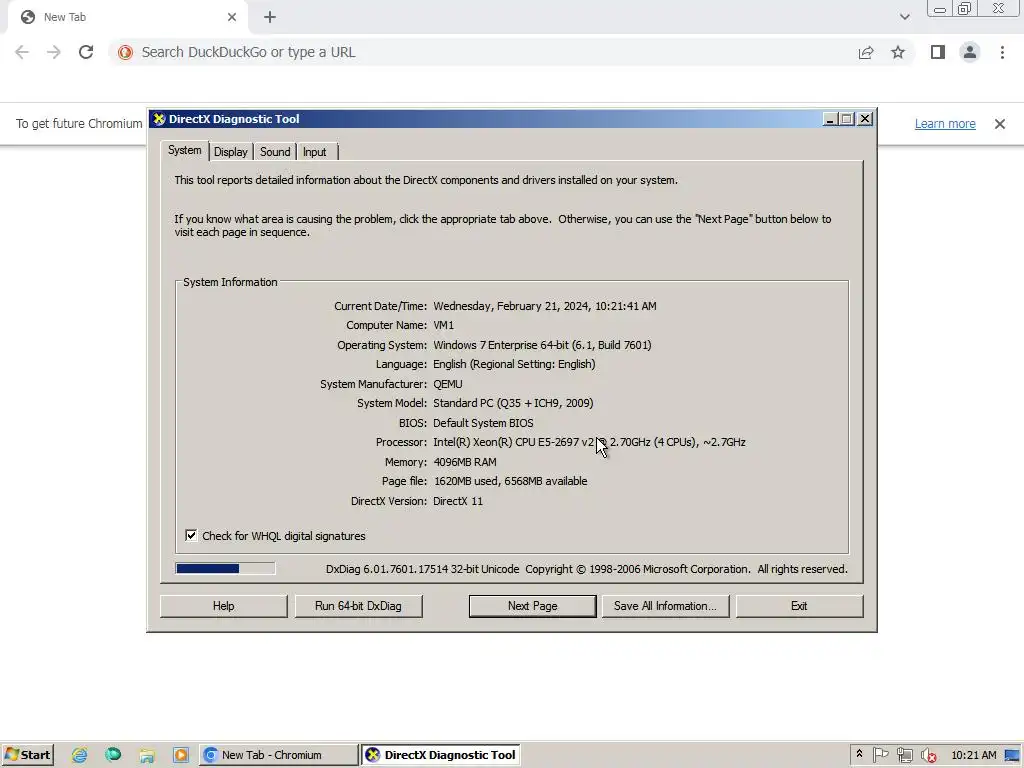
Task: Select DirectX Diagnostic Tool taskbar item
Action: point(441,755)
